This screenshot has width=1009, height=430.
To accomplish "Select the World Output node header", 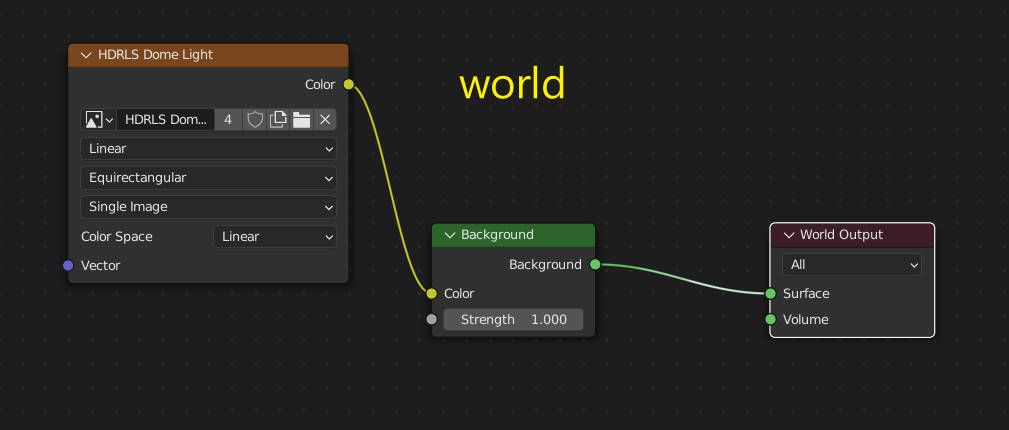I will coord(852,235).
